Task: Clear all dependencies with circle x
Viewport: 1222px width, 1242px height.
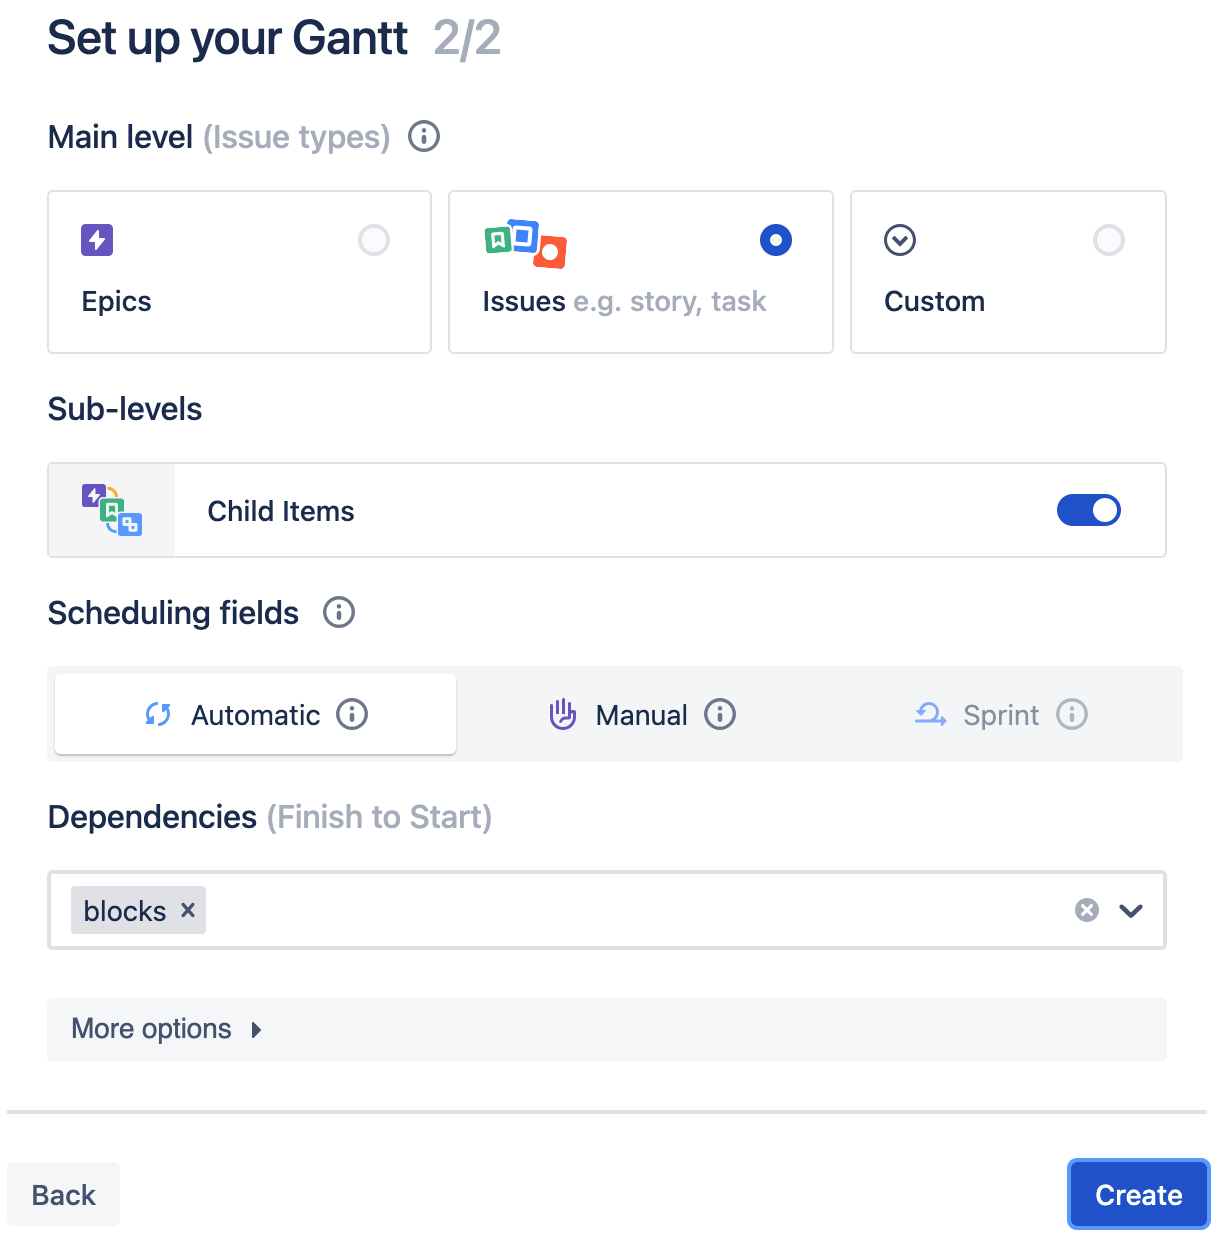Action: click(1087, 910)
